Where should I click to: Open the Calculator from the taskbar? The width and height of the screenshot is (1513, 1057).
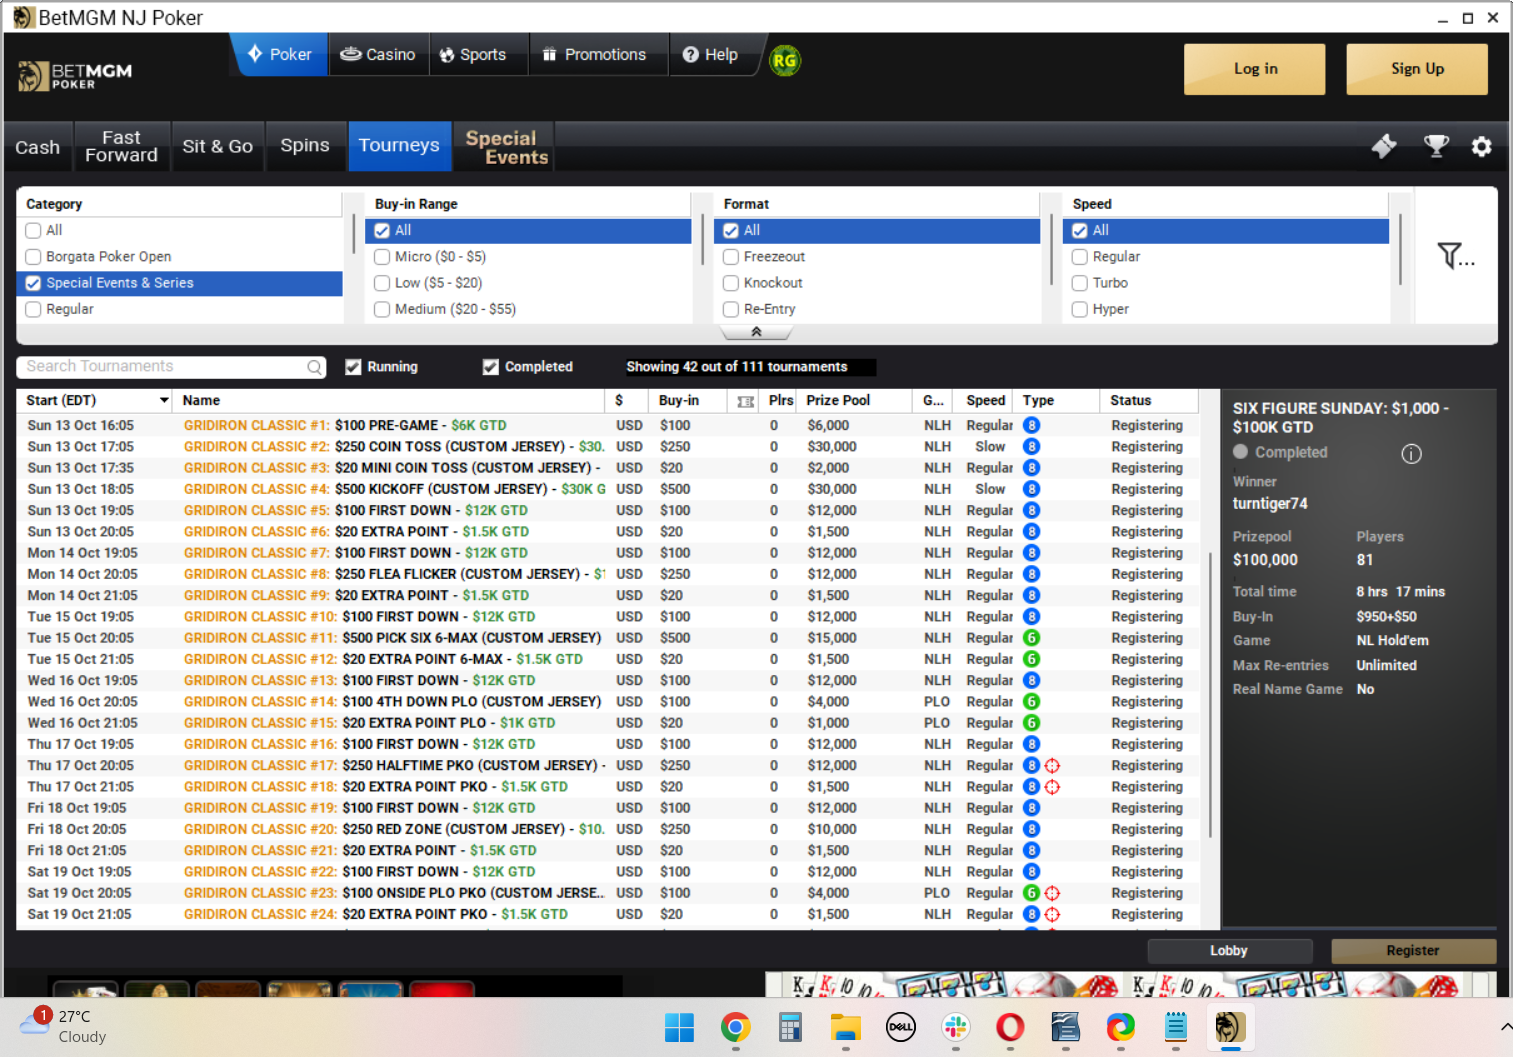click(x=790, y=1027)
